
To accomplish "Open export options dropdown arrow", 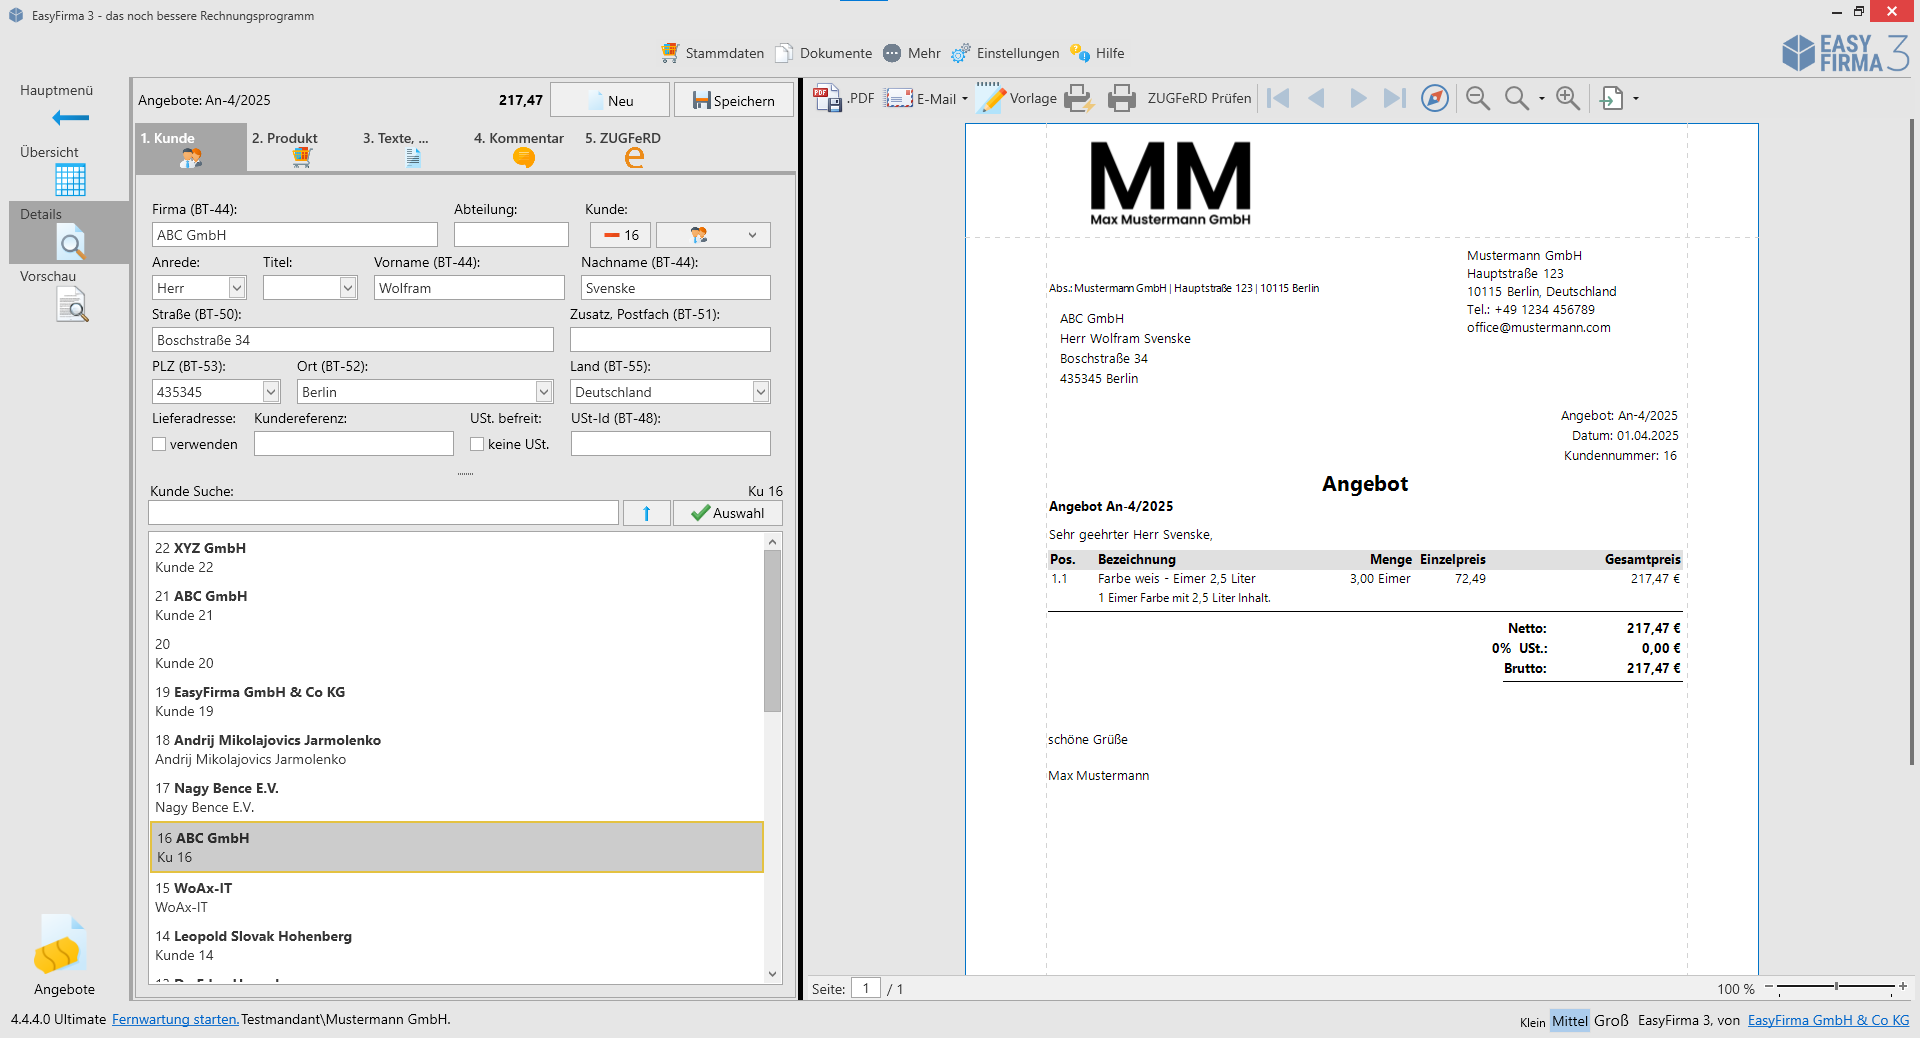I will [x=1636, y=98].
